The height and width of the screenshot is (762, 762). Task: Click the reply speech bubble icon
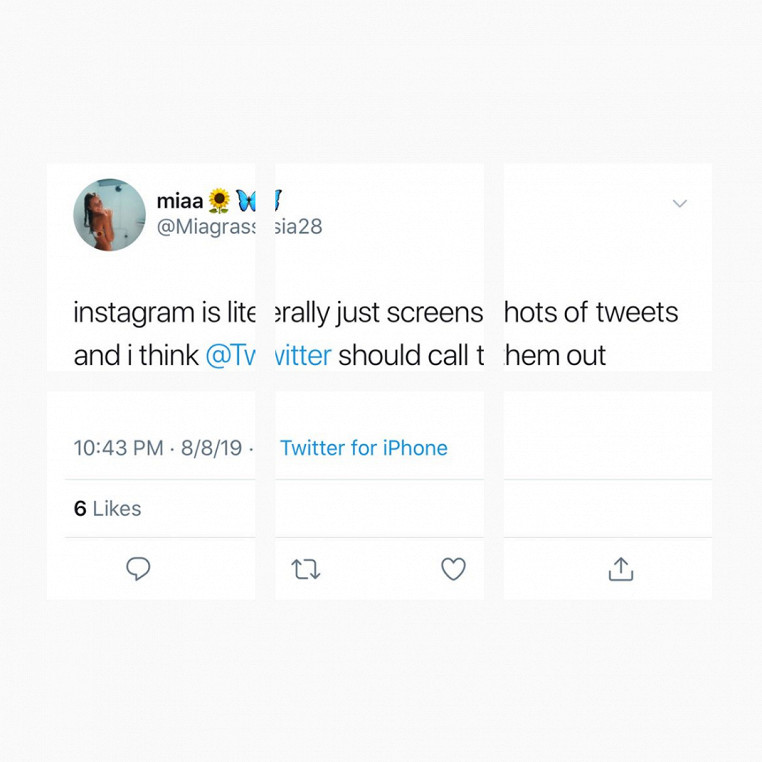(x=138, y=569)
